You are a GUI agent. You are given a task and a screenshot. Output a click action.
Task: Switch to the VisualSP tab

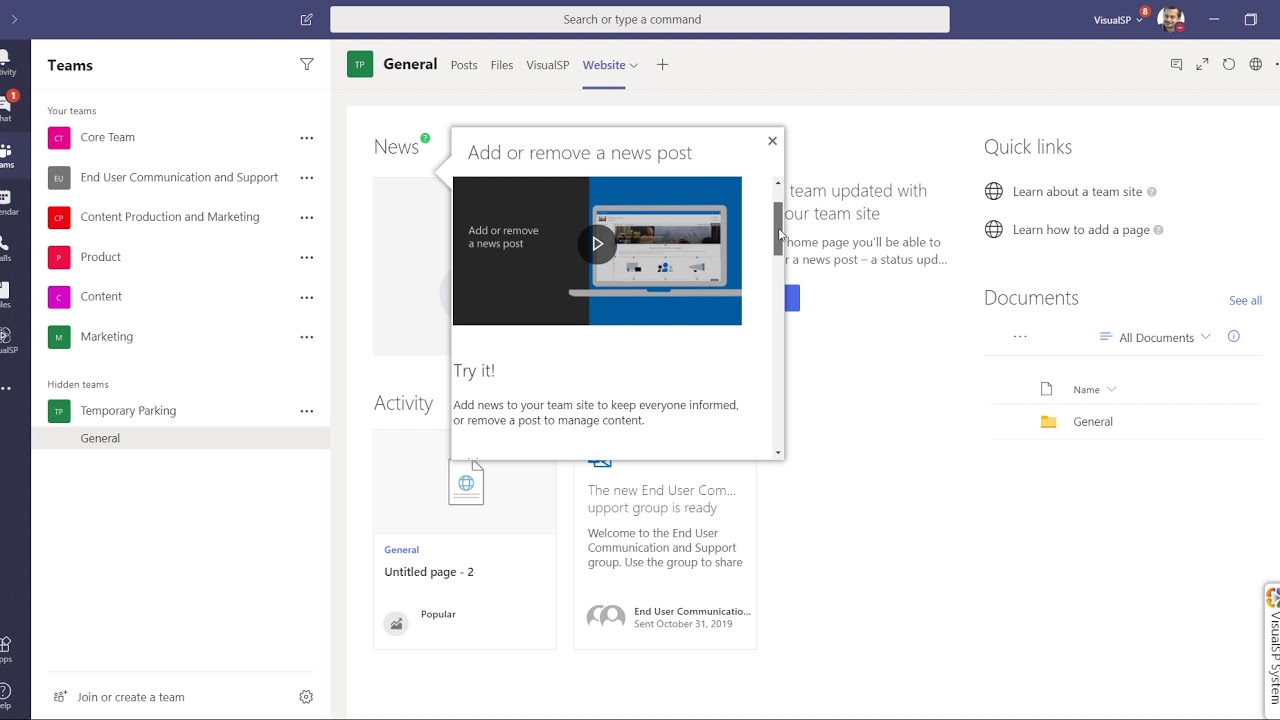click(x=548, y=65)
